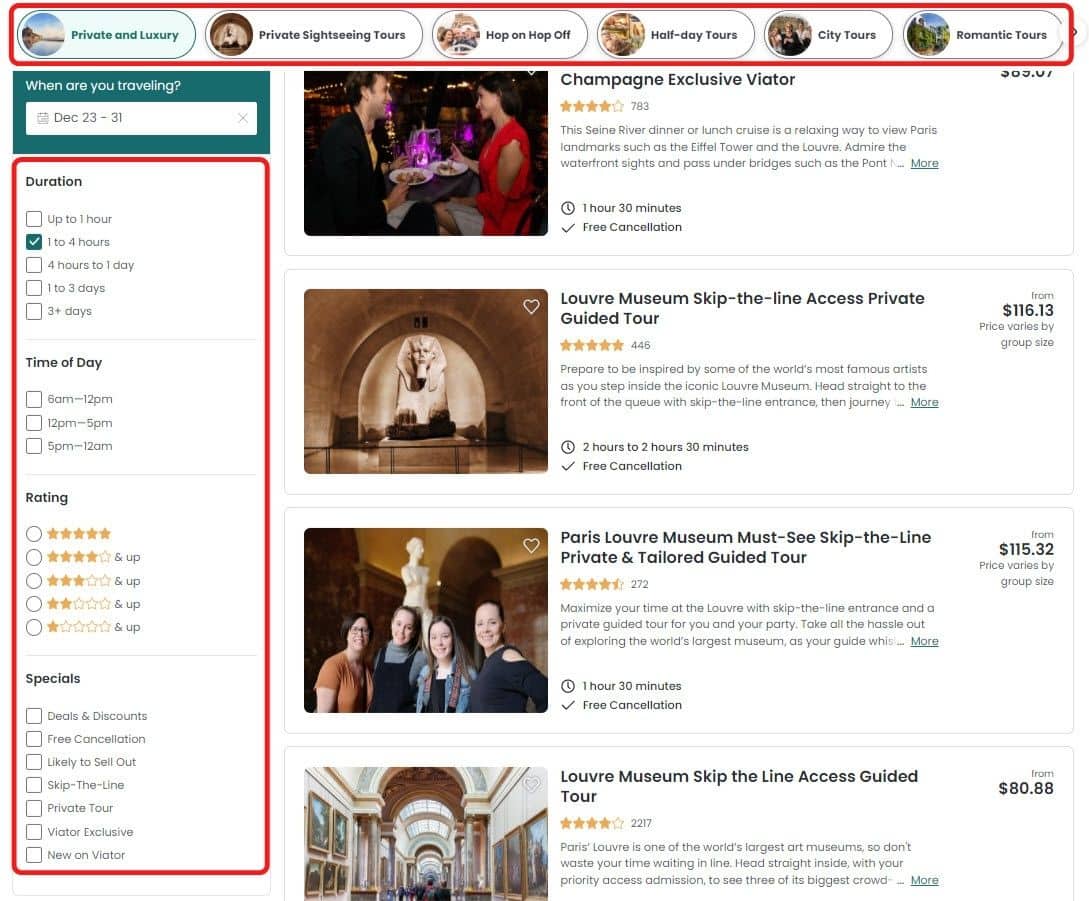This screenshot has height=901, width=1089.
Task: Tick New on Viator filter
Action: 33,854
